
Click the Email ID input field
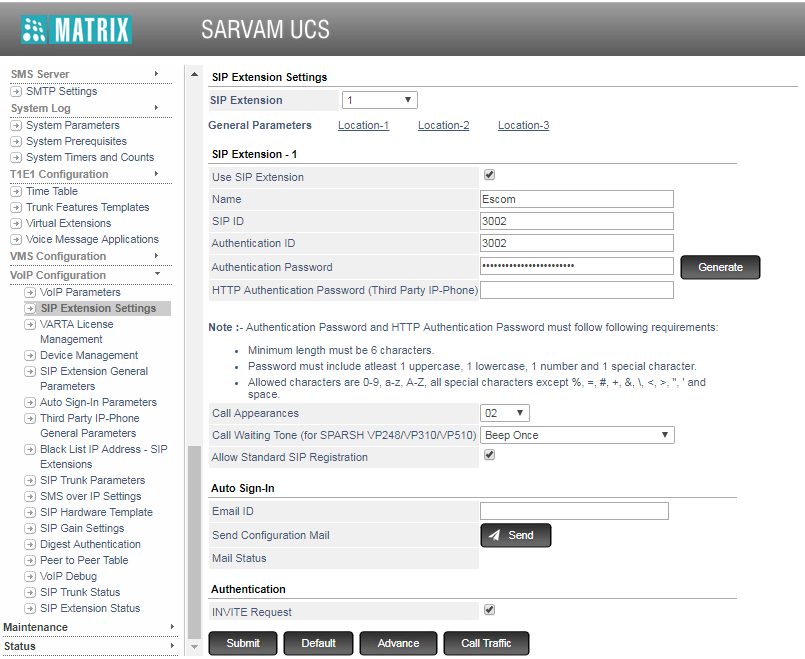click(x=574, y=511)
